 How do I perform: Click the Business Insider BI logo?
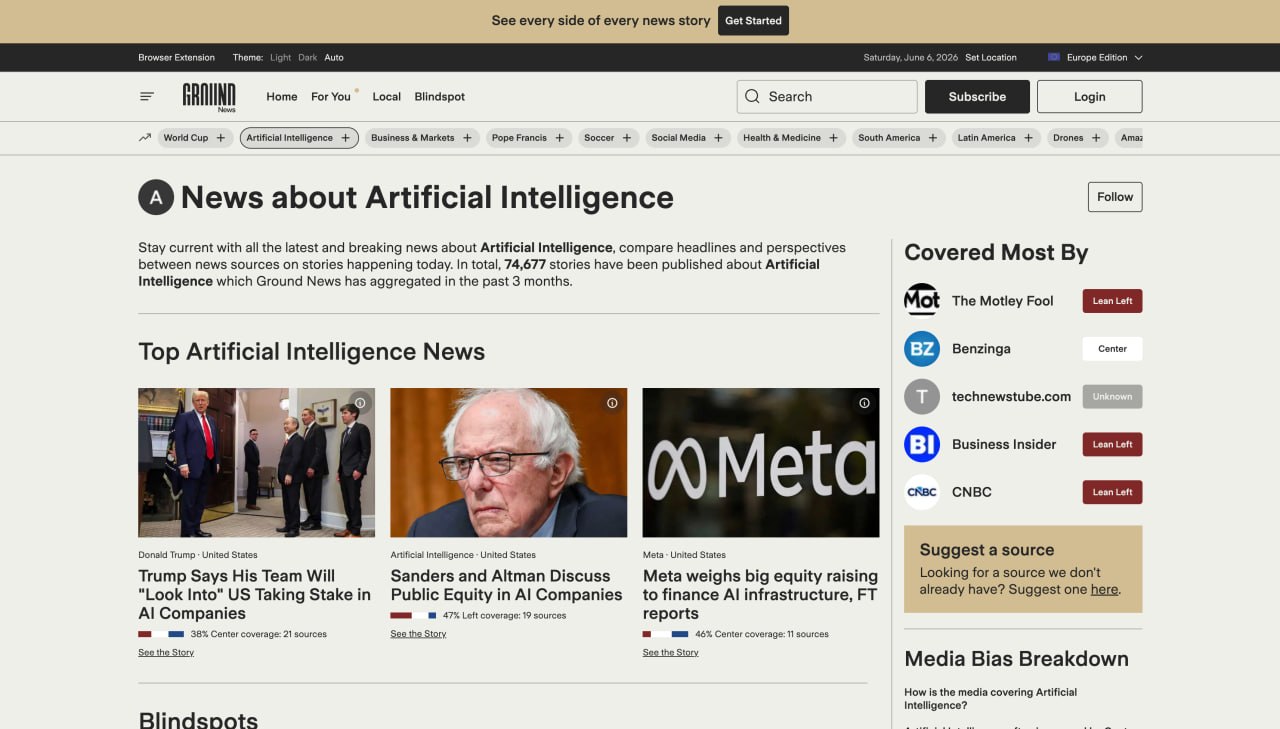[922, 444]
